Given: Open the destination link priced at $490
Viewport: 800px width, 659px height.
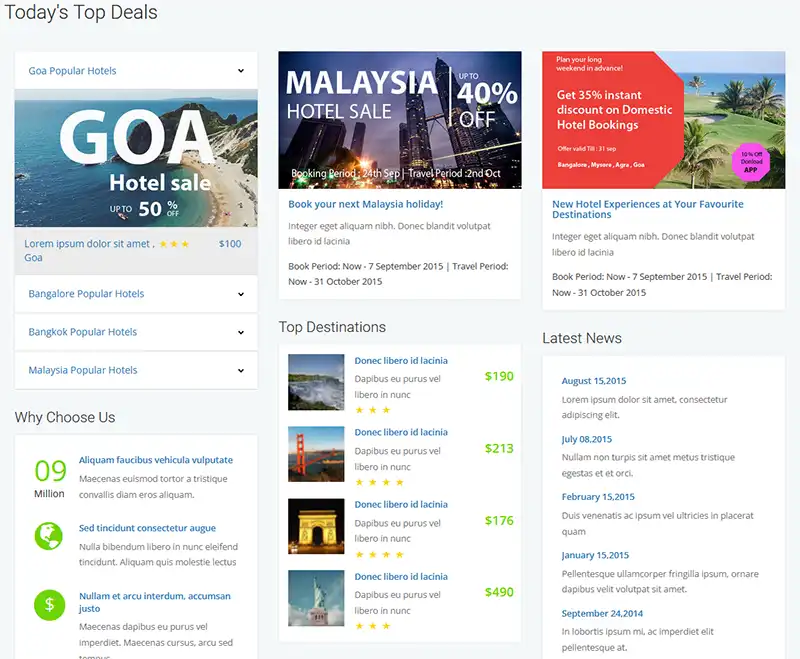Looking at the screenshot, I should (x=401, y=576).
